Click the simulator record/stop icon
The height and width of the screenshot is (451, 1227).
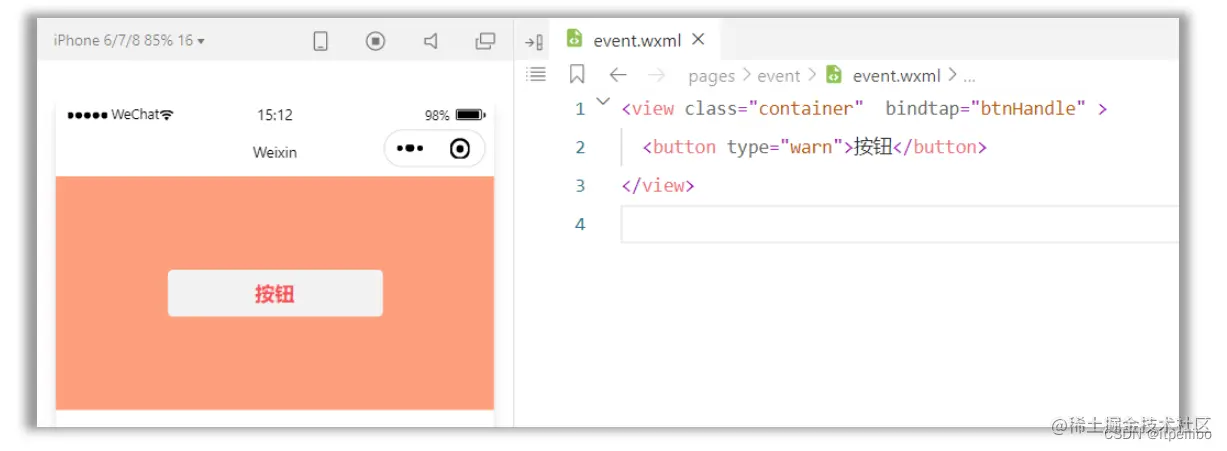[x=375, y=41]
